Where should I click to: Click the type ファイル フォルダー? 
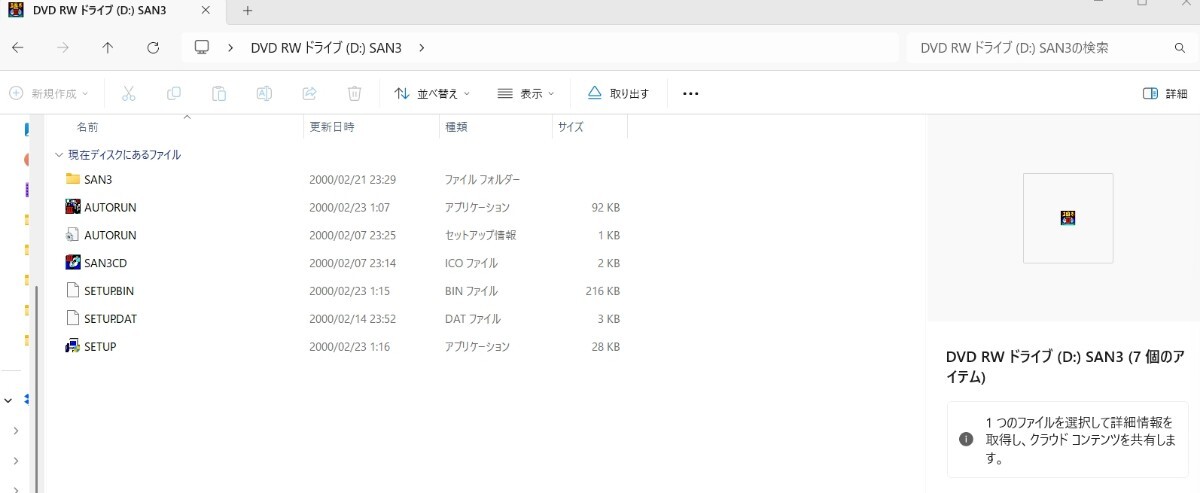(x=482, y=179)
